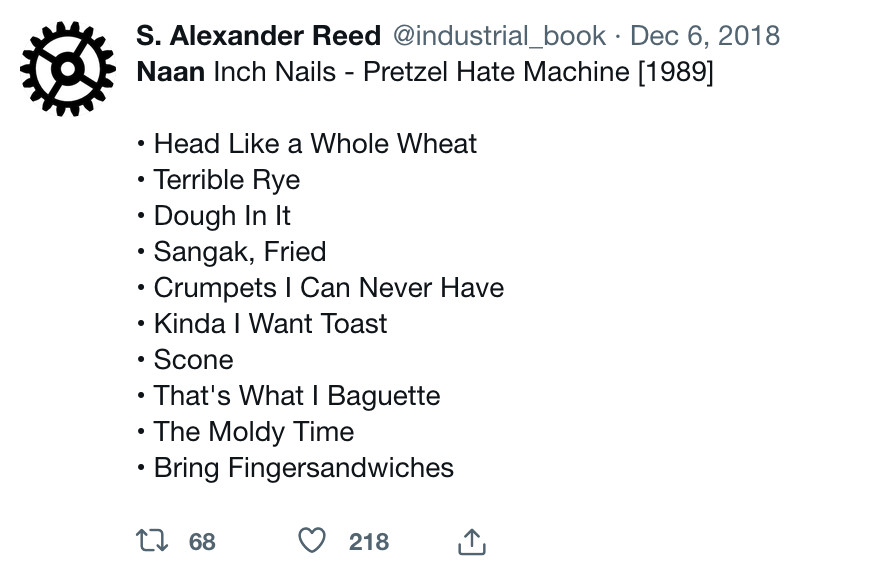The width and height of the screenshot is (896, 576).
Task: Open the gear cog profile avatar
Action: click(x=68, y=69)
